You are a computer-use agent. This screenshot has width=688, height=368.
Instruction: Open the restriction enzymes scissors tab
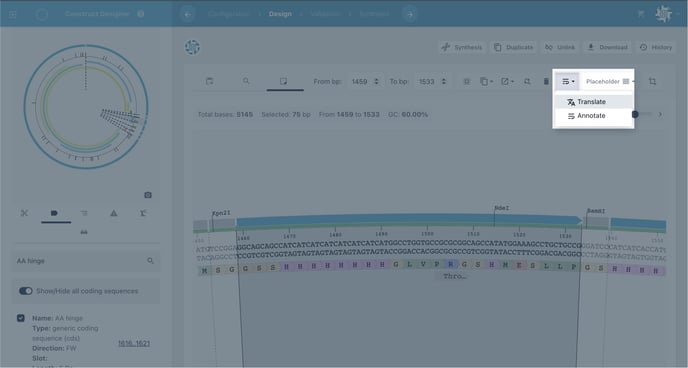pyautogui.click(x=24, y=213)
